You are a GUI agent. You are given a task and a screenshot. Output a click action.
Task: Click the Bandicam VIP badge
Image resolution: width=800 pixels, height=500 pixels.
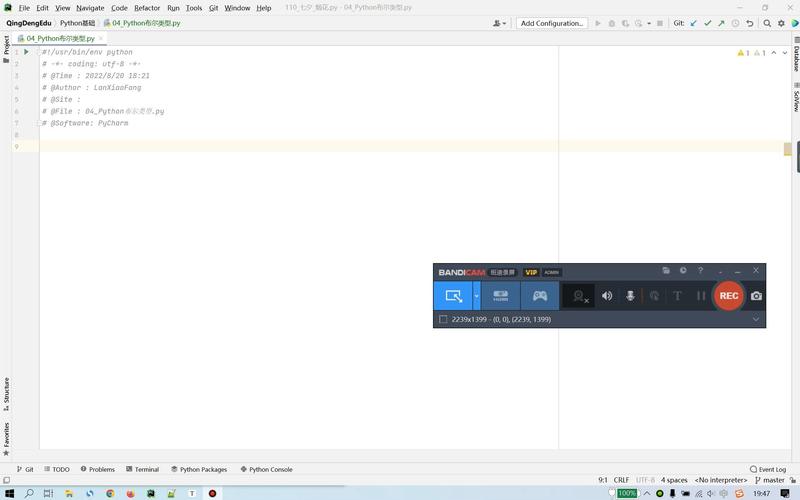click(x=531, y=272)
